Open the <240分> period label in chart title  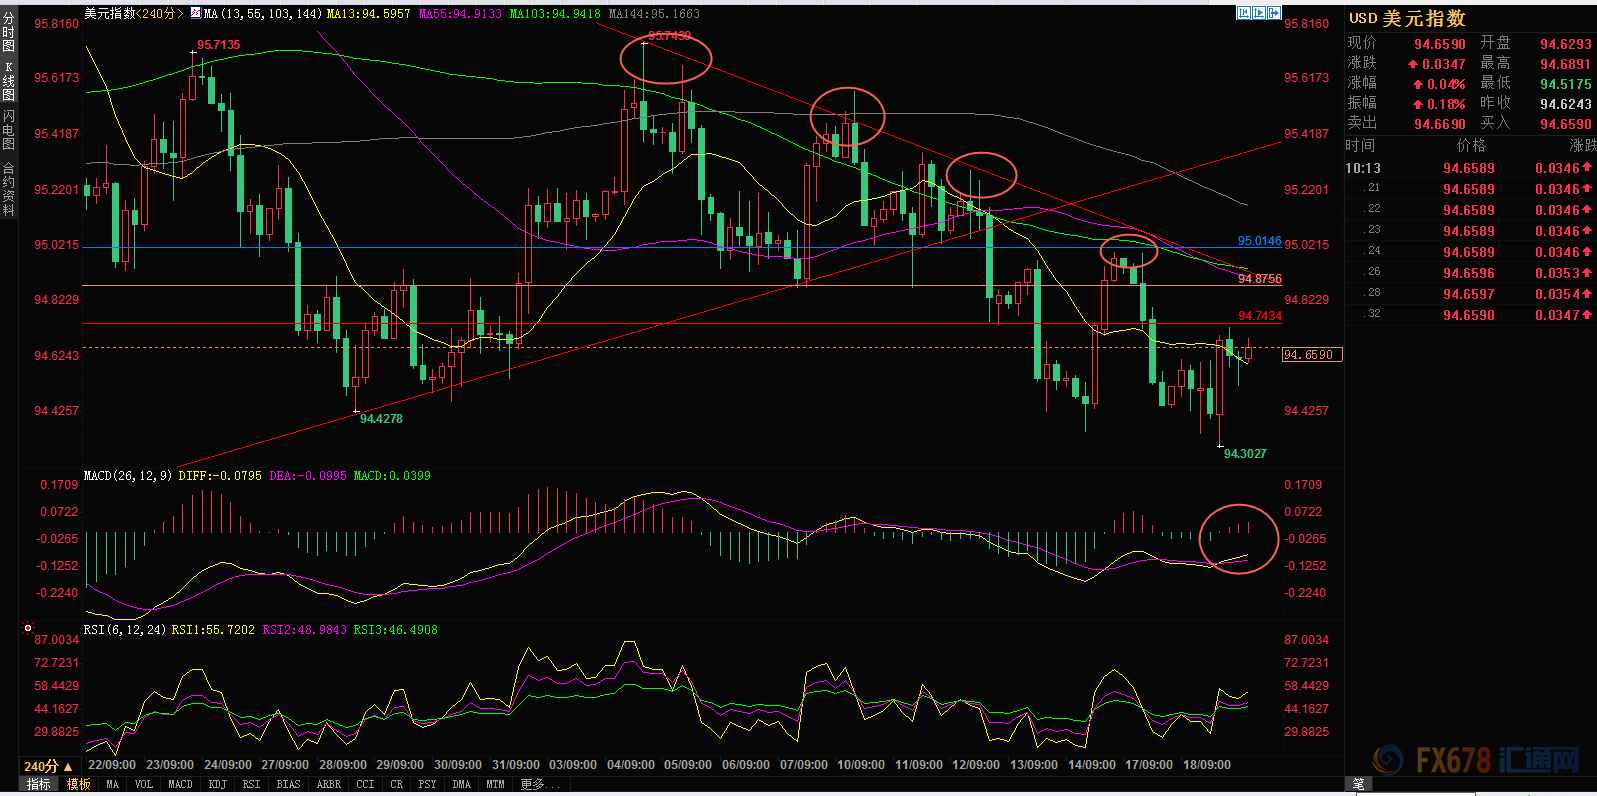tap(160, 14)
